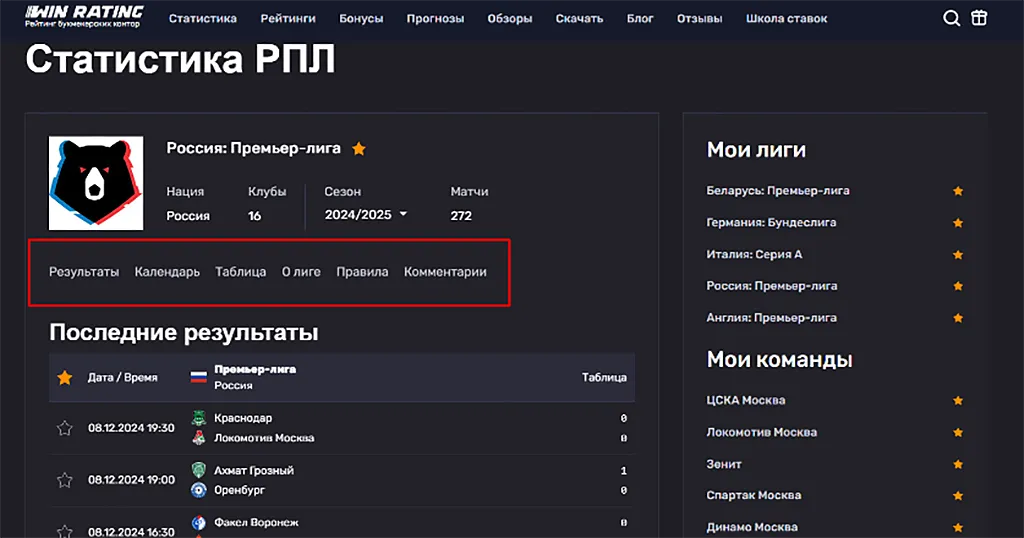Unfavorite Россия: Премьер-лига star in Мои лиги

[958, 286]
